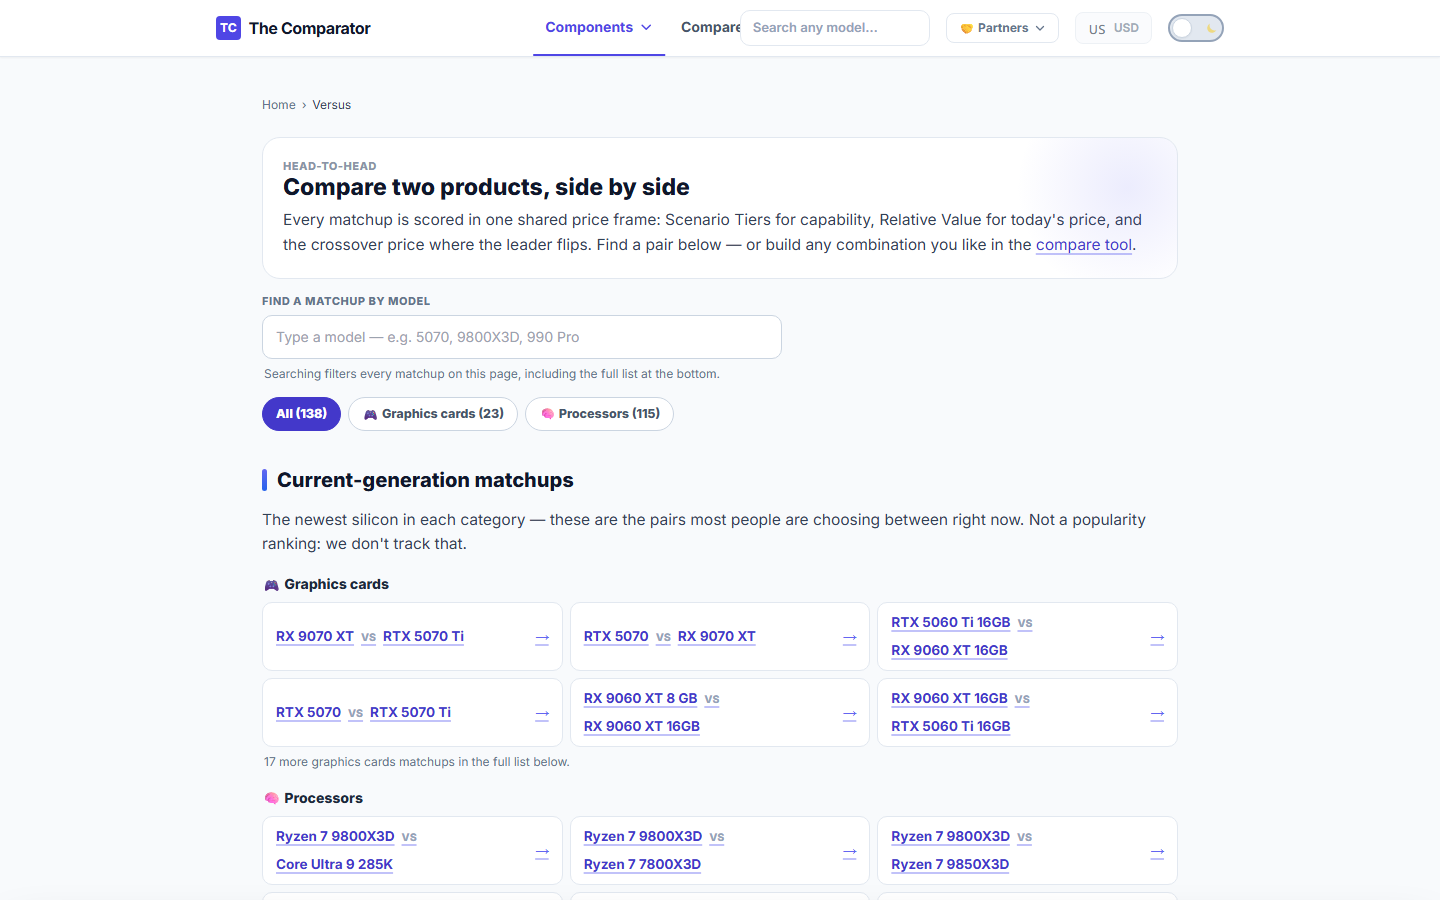Open RX 9070 XT link in the RTX 5070 vs RX 9070 XT card
The height and width of the screenshot is (900, 1440).
pyautogui.click(x=717, y=637)
